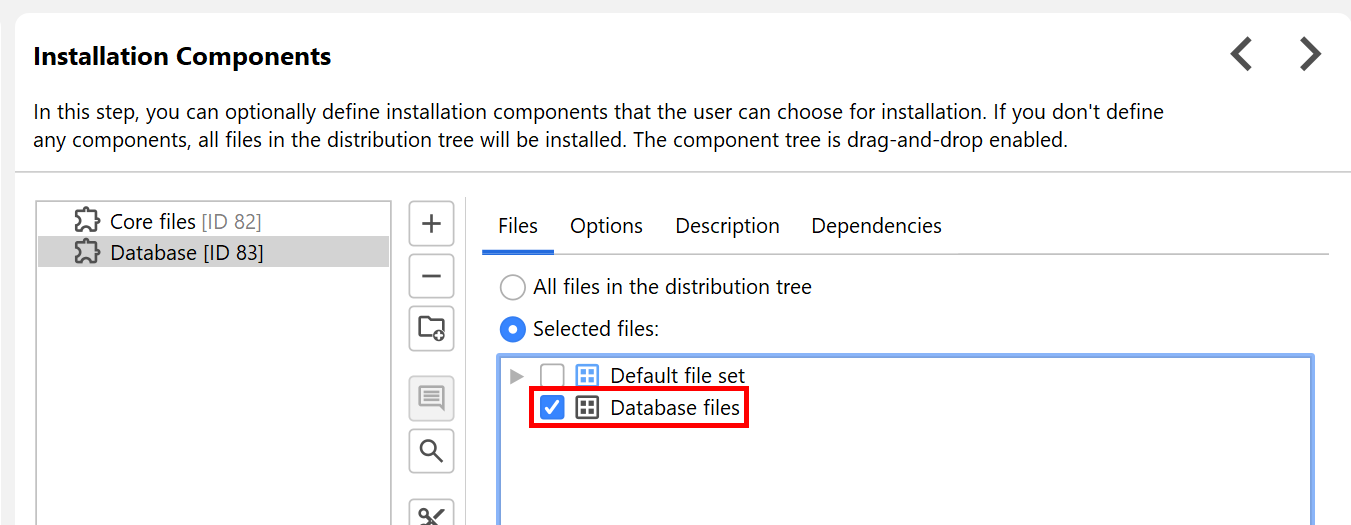Image resolution: width=1351 pixels, height=525 pixels.
Task: Open the Description tab
Action: point(727,226)
